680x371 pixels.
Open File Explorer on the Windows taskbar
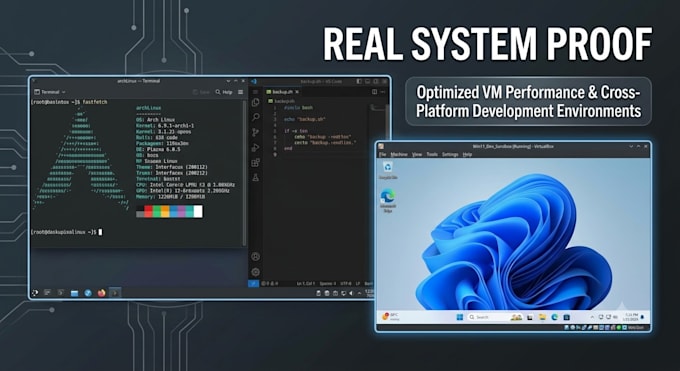point(543,317)
